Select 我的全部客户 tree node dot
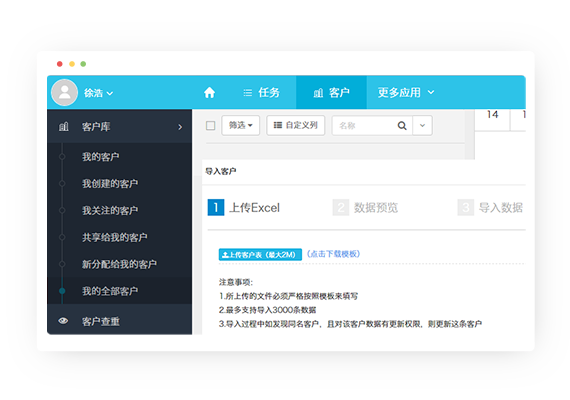The image size is (570, 400). (x=62, y=291)
